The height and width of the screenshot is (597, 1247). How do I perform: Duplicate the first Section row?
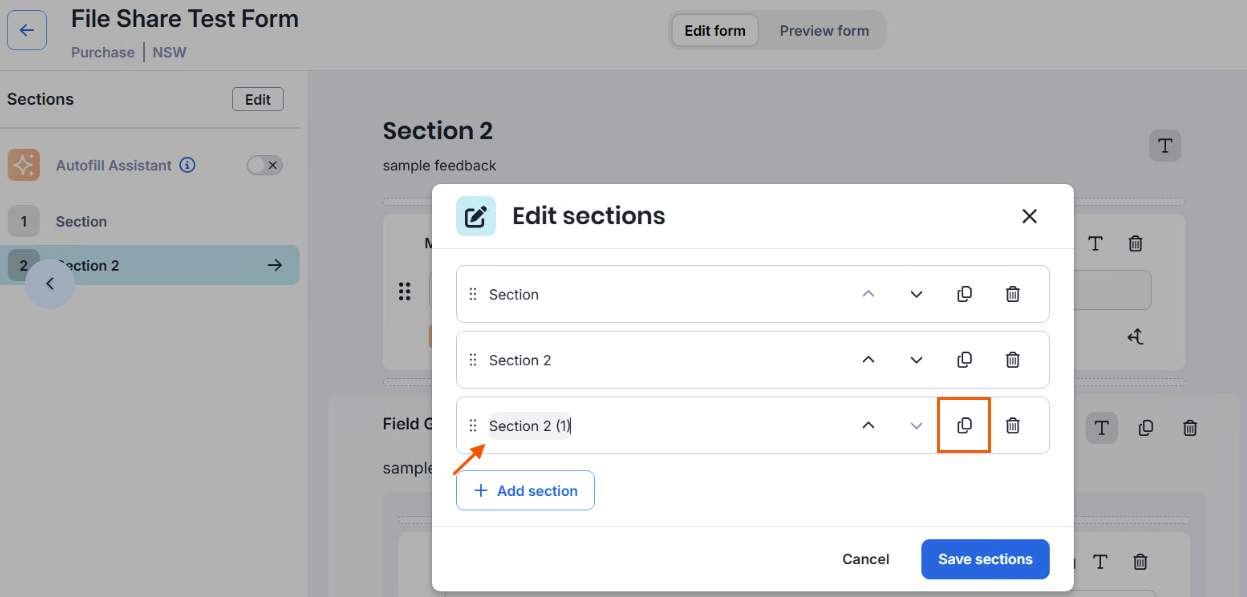(x=964, y=294)
